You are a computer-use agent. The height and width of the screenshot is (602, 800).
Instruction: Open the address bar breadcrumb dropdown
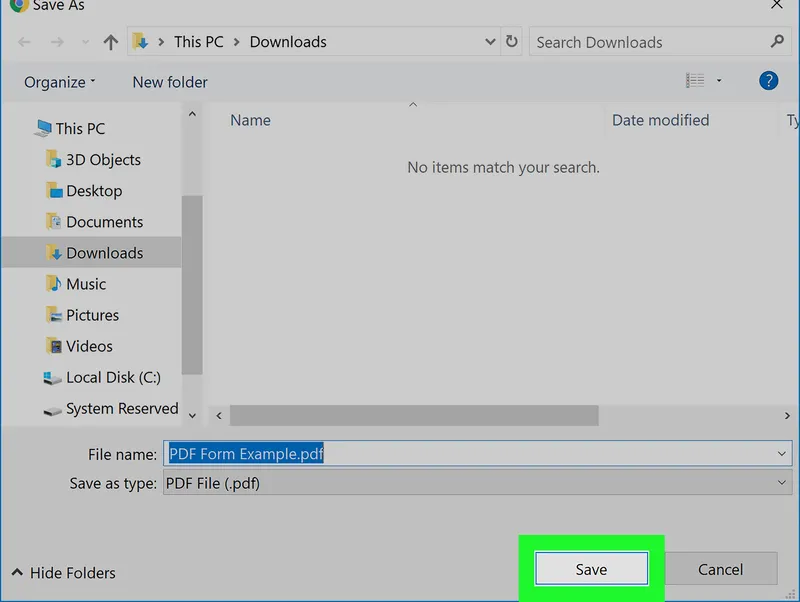490,42
